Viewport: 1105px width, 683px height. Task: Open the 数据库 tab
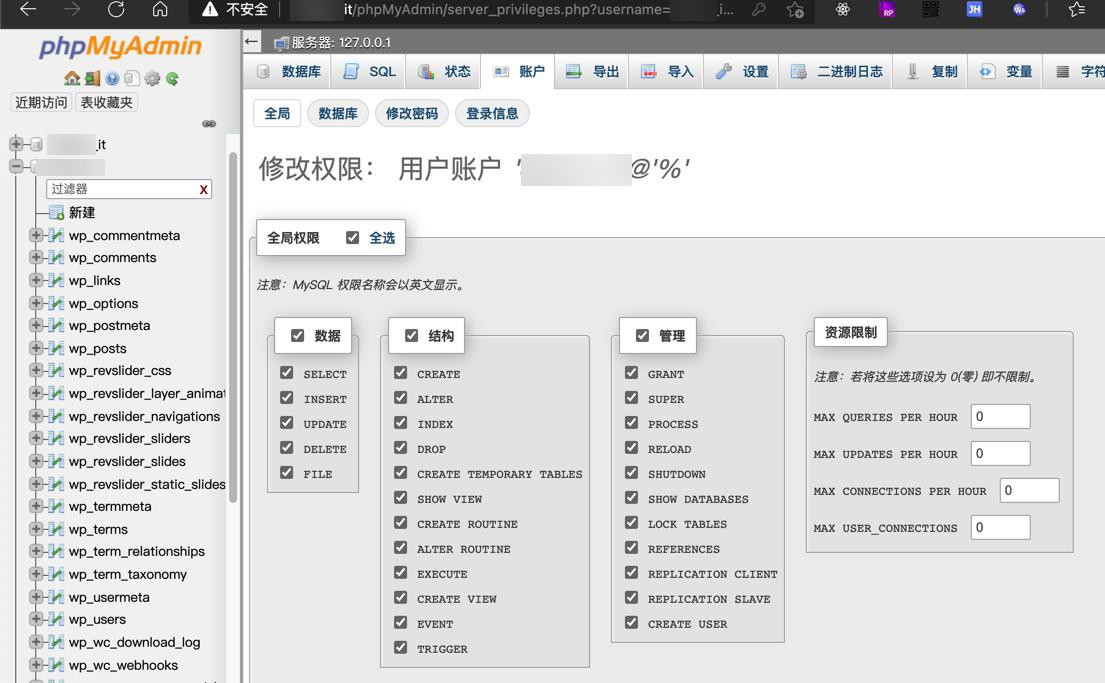tap(290, 71)
